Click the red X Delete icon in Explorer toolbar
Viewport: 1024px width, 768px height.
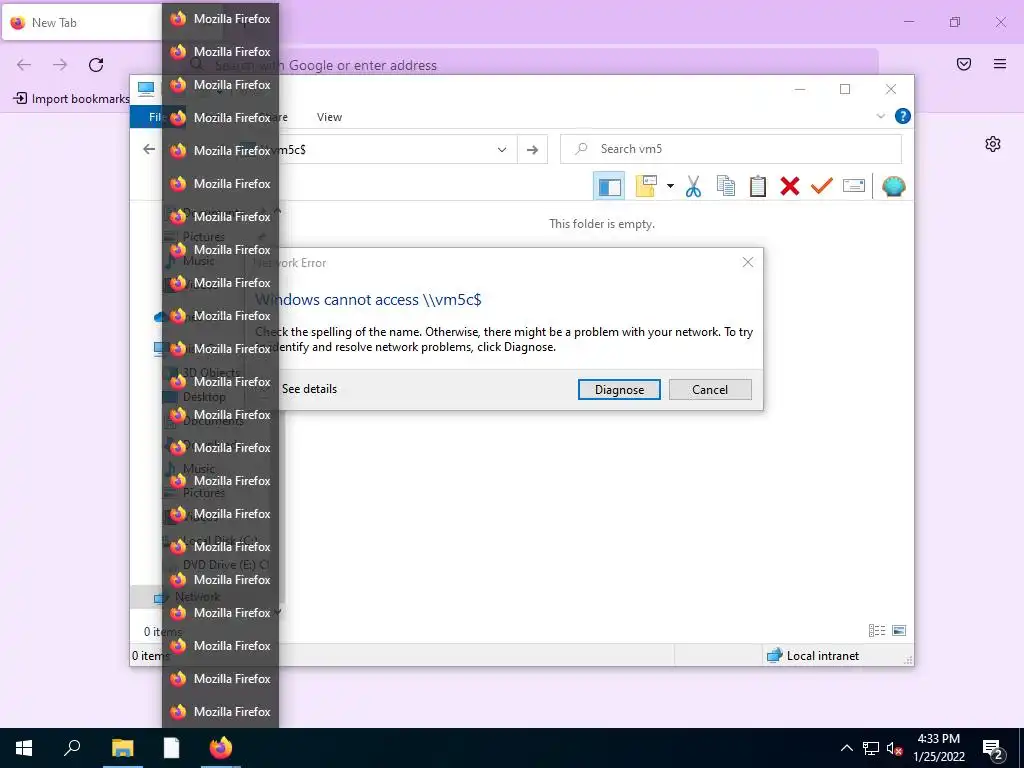point(790,186)
